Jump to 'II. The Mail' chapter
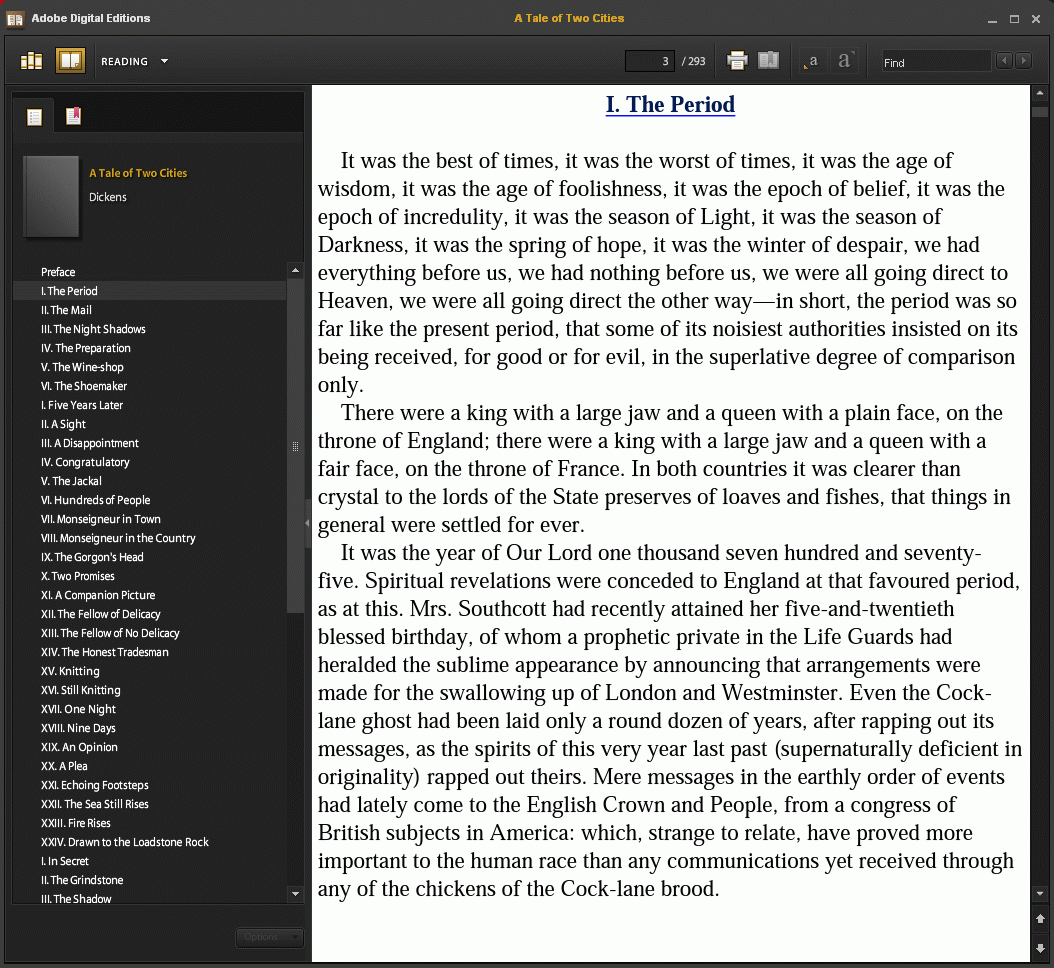1054x968 pixels. 66,310
